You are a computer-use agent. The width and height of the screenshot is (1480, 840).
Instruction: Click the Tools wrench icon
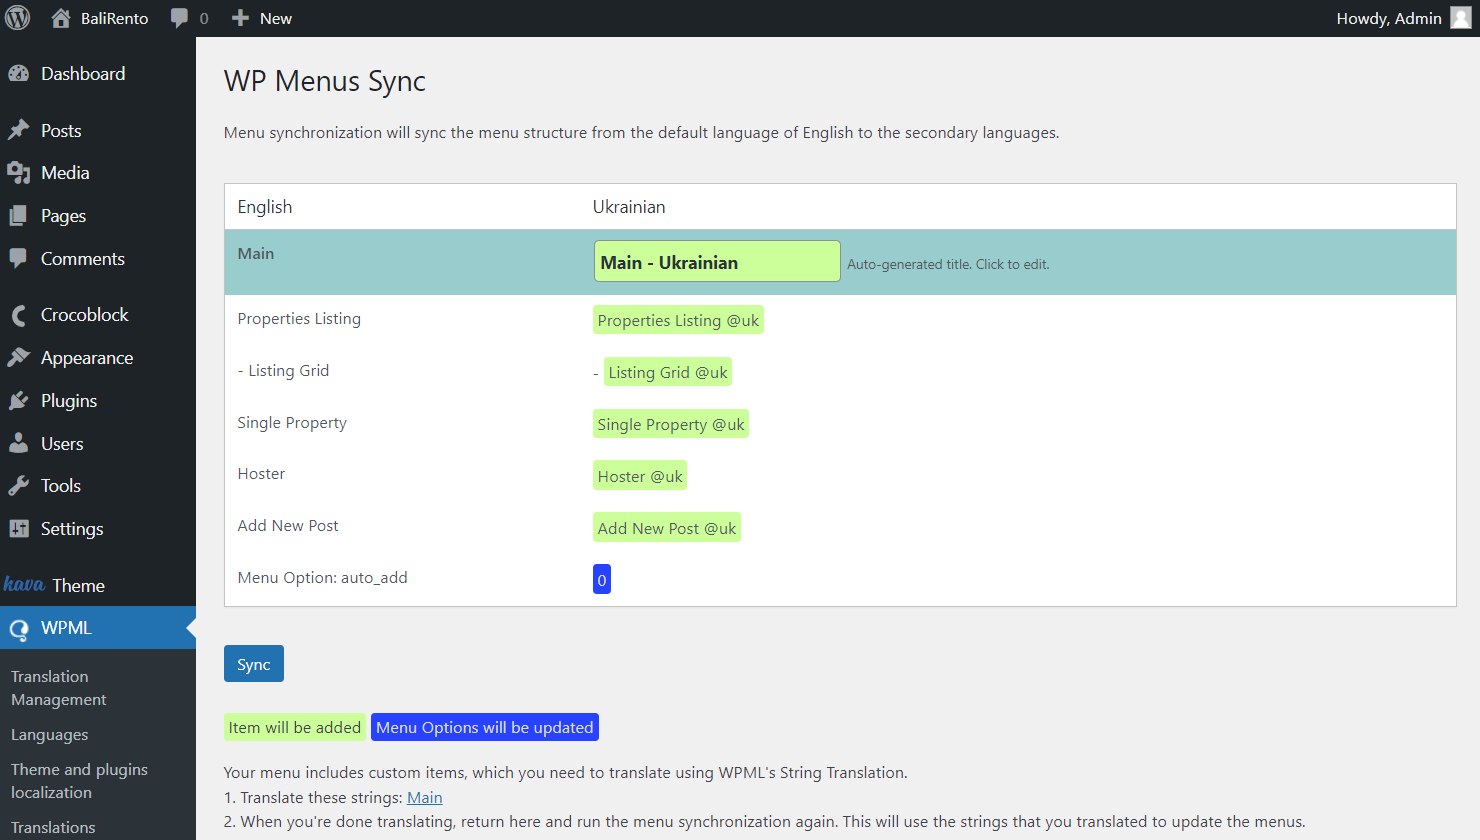(x=19, y=485)
